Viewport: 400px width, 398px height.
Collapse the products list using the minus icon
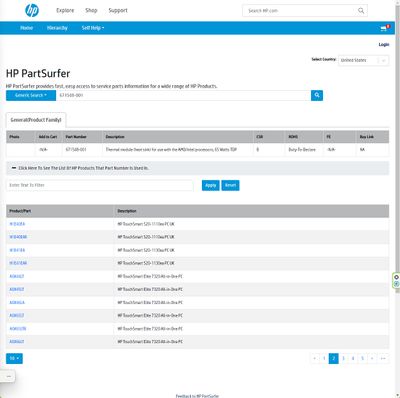pyautogui.click(x=14, y=168)
